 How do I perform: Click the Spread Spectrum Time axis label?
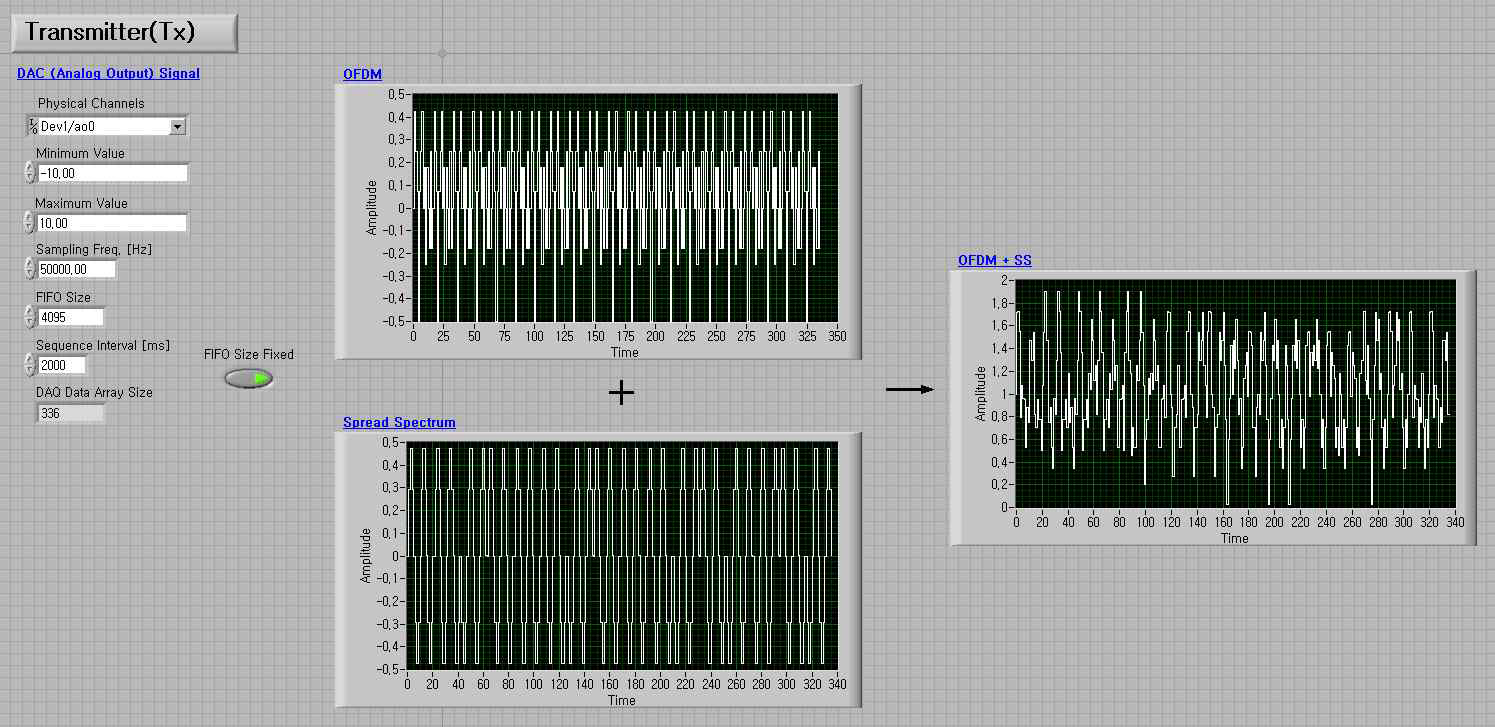click(622, 700)
